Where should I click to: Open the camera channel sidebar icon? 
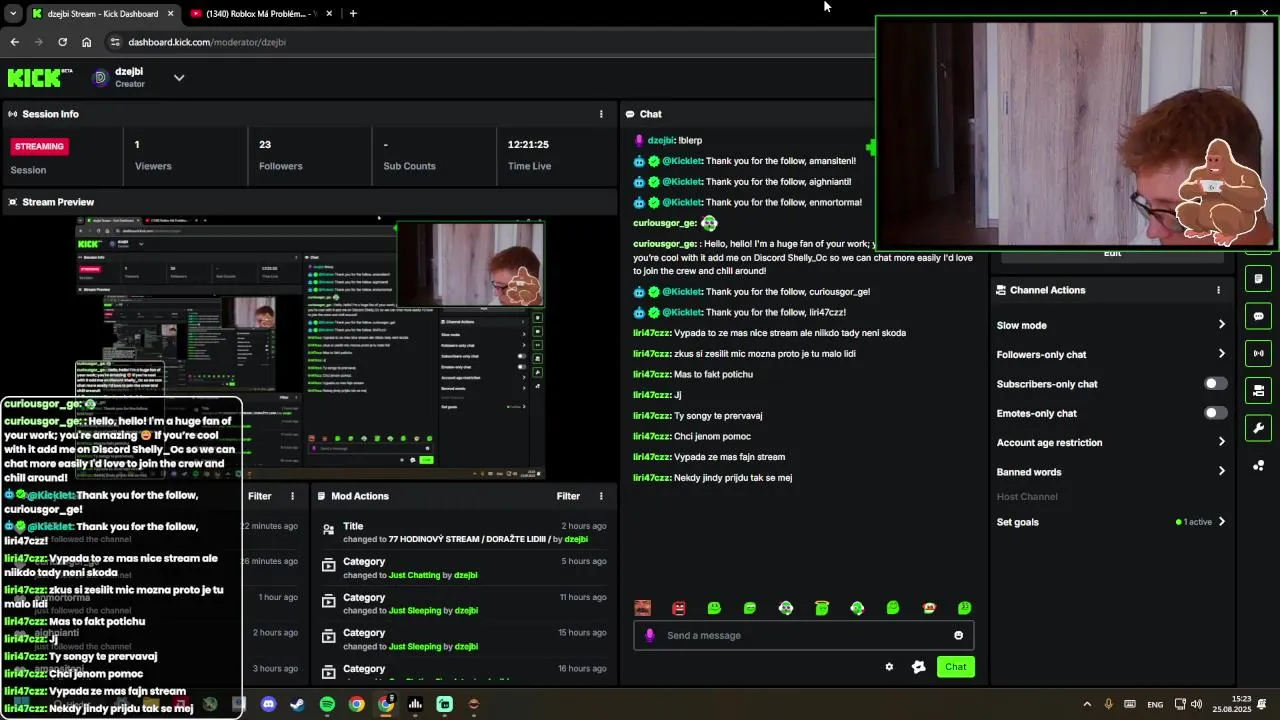coord(1258,390)
